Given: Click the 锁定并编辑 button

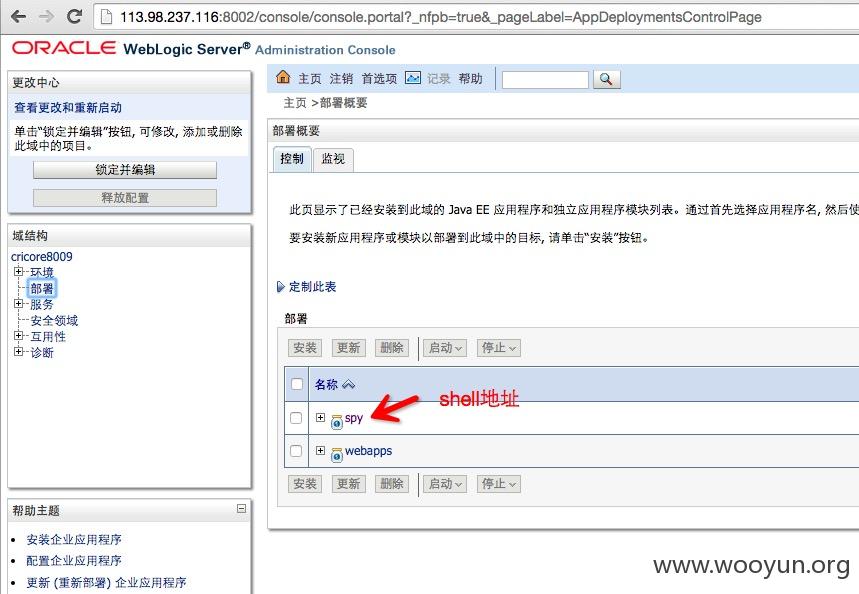Looking at the screenshot, I should [x=125, y=170].
